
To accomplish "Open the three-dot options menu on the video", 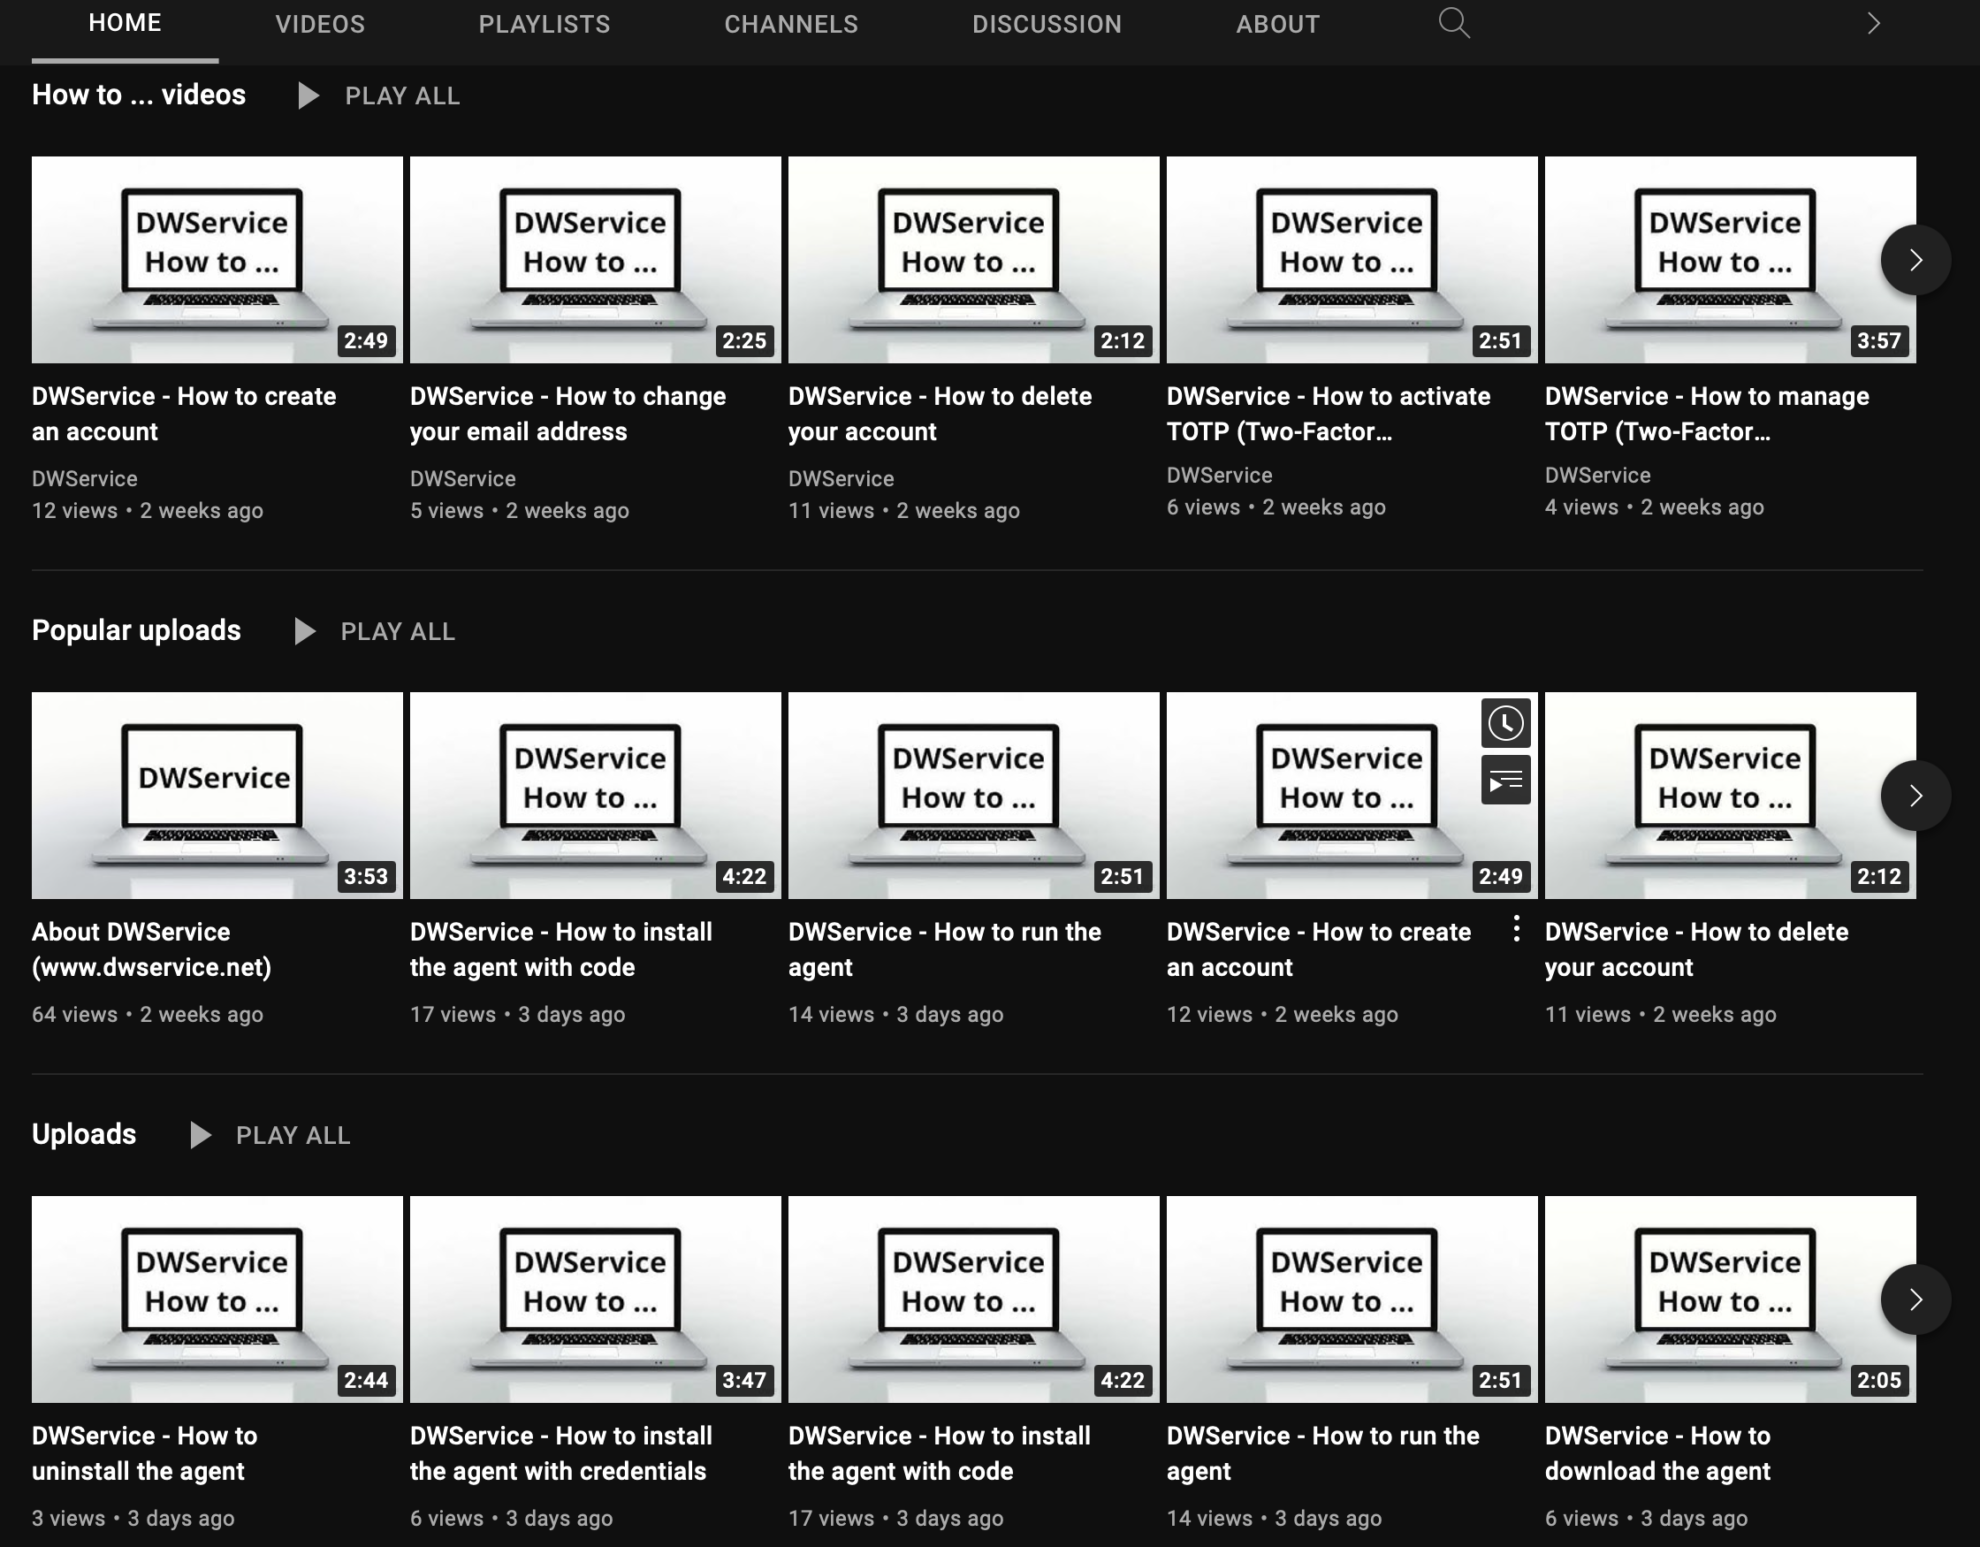I will (x=1516, y=930).
